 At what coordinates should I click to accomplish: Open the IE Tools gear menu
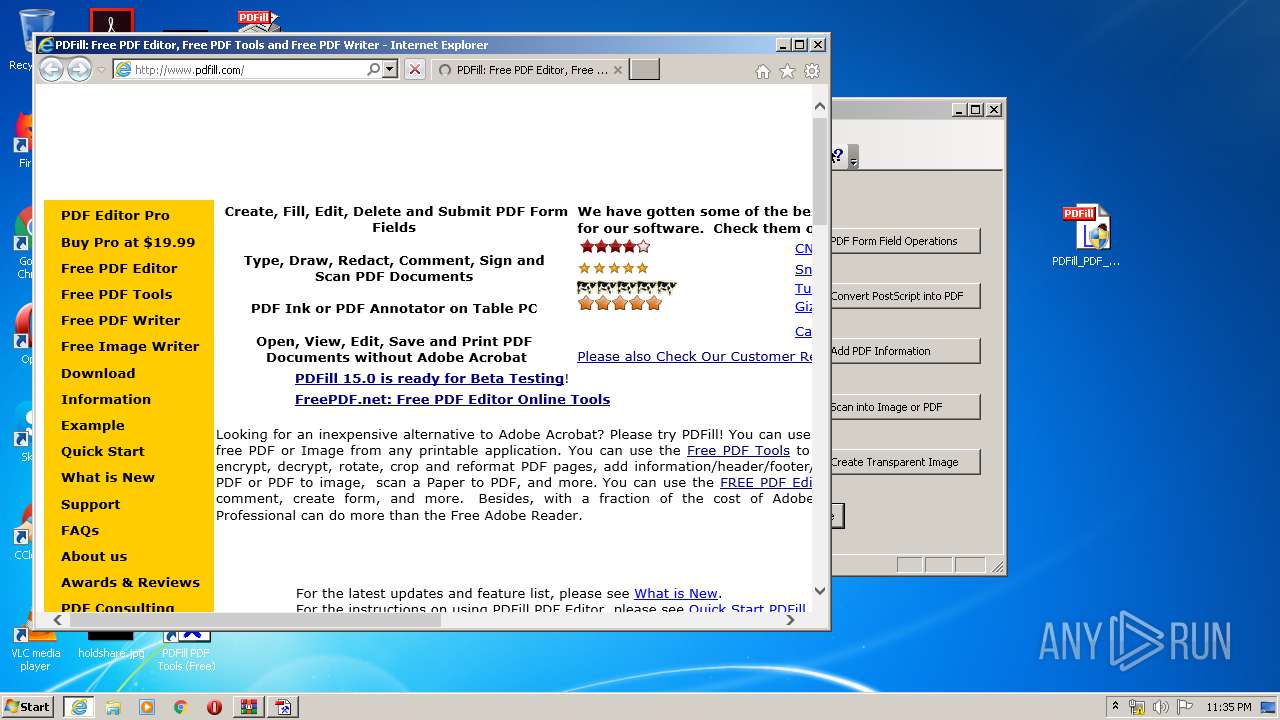click(812, 71)
